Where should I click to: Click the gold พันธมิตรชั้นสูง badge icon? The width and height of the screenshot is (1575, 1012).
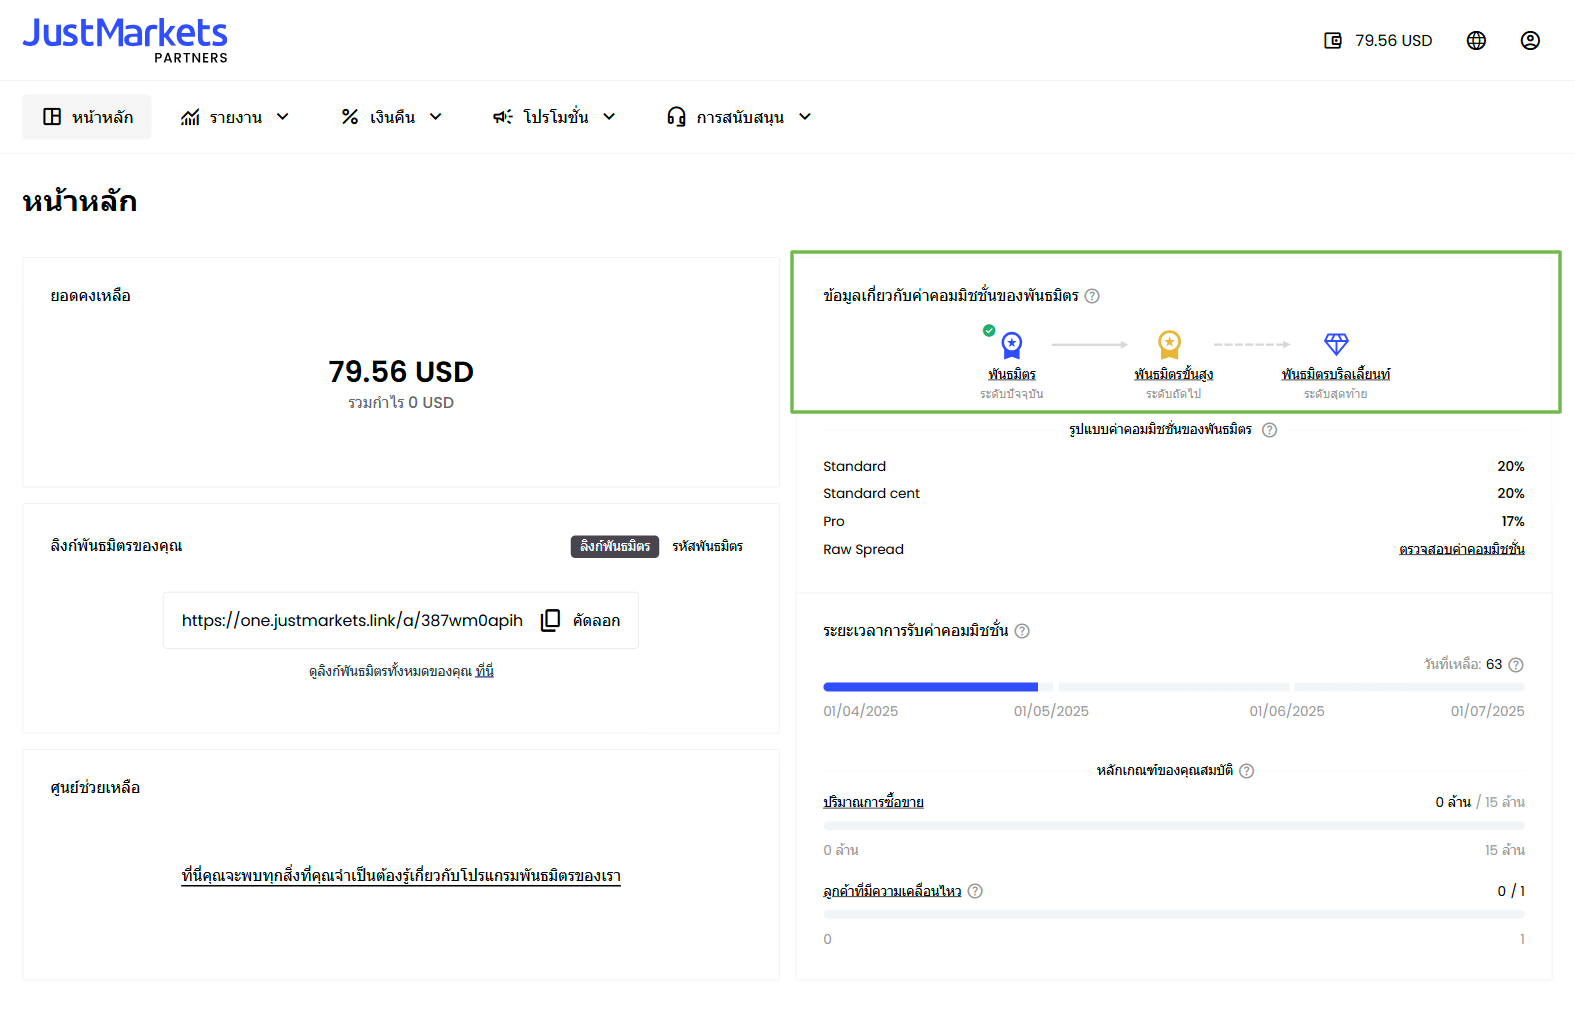coord(1169,345)
